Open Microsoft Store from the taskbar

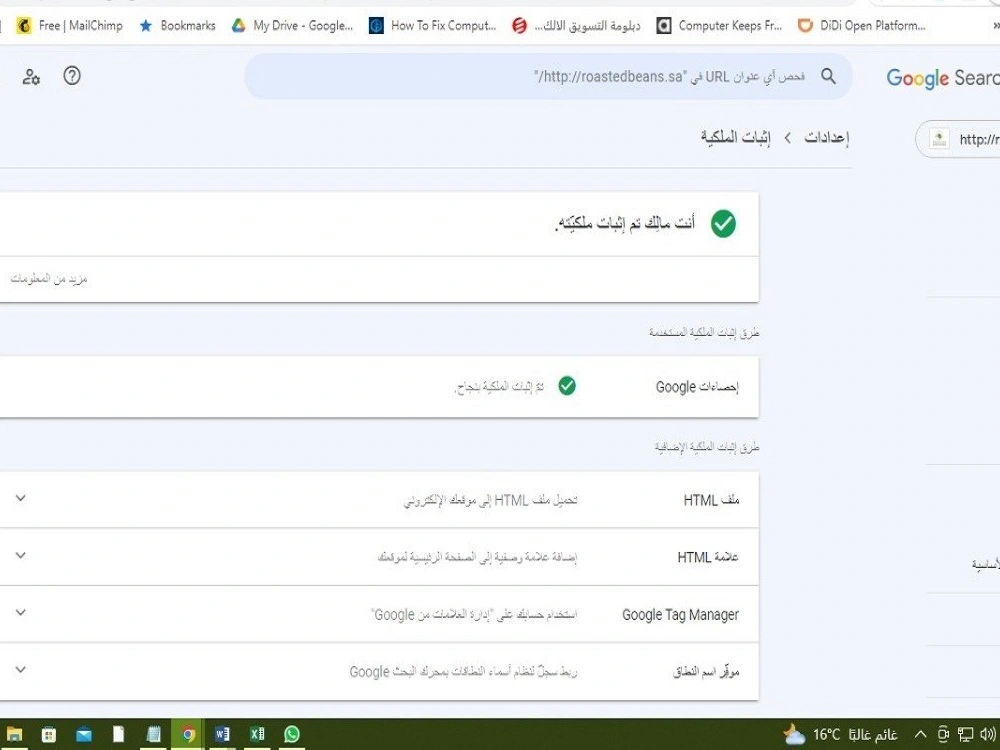[49, 734]
